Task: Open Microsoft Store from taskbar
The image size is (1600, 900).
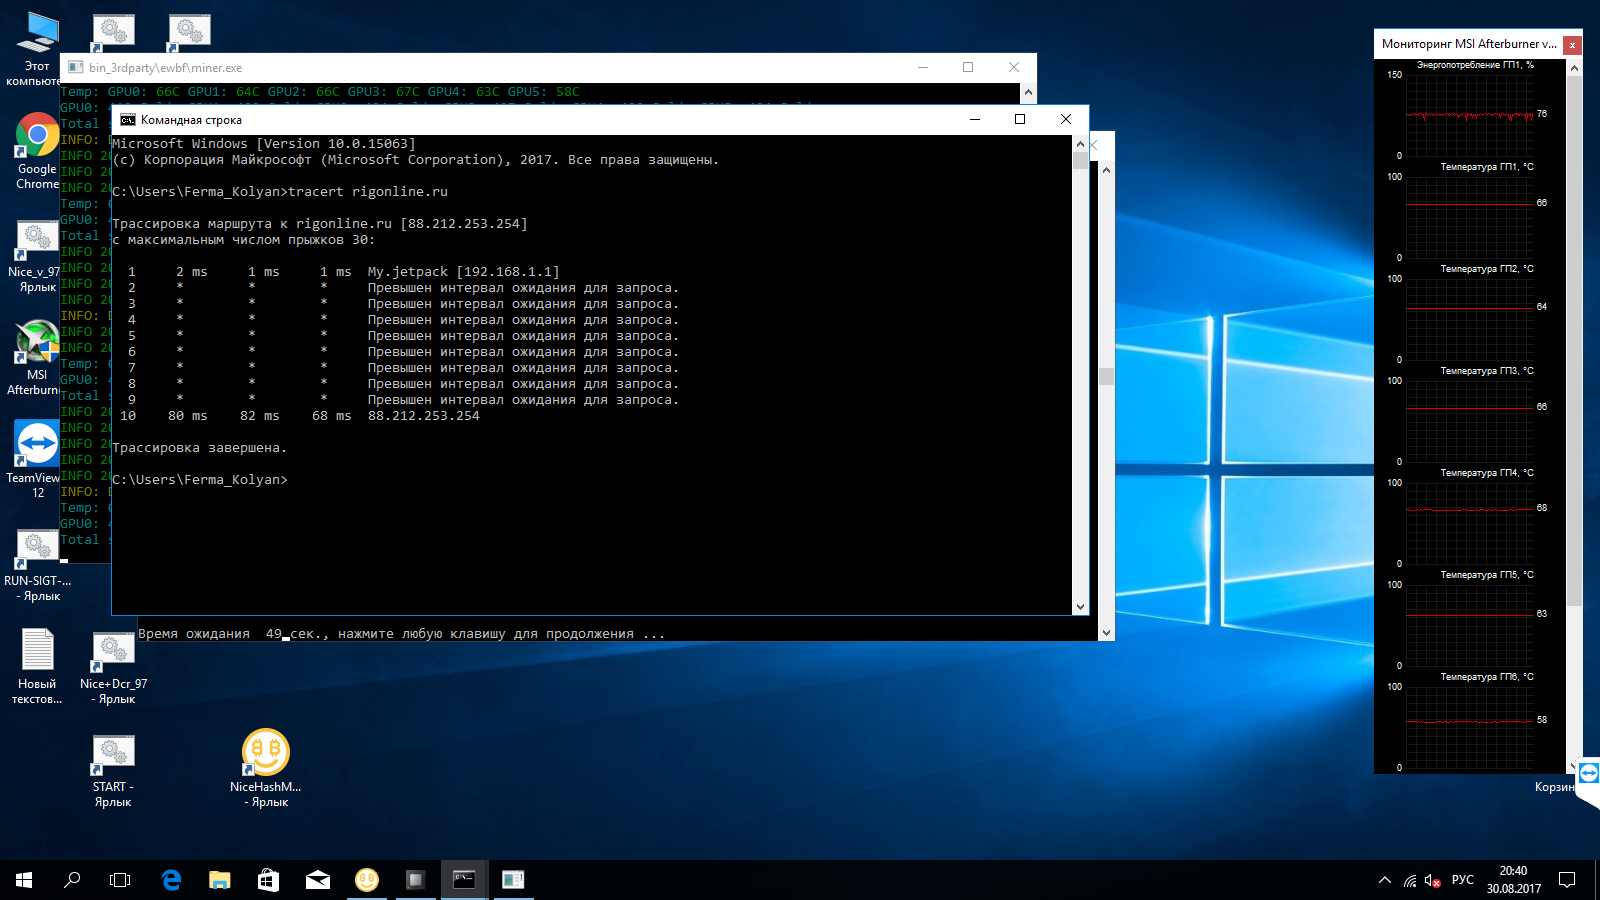Action: click(x=268, y=880)
